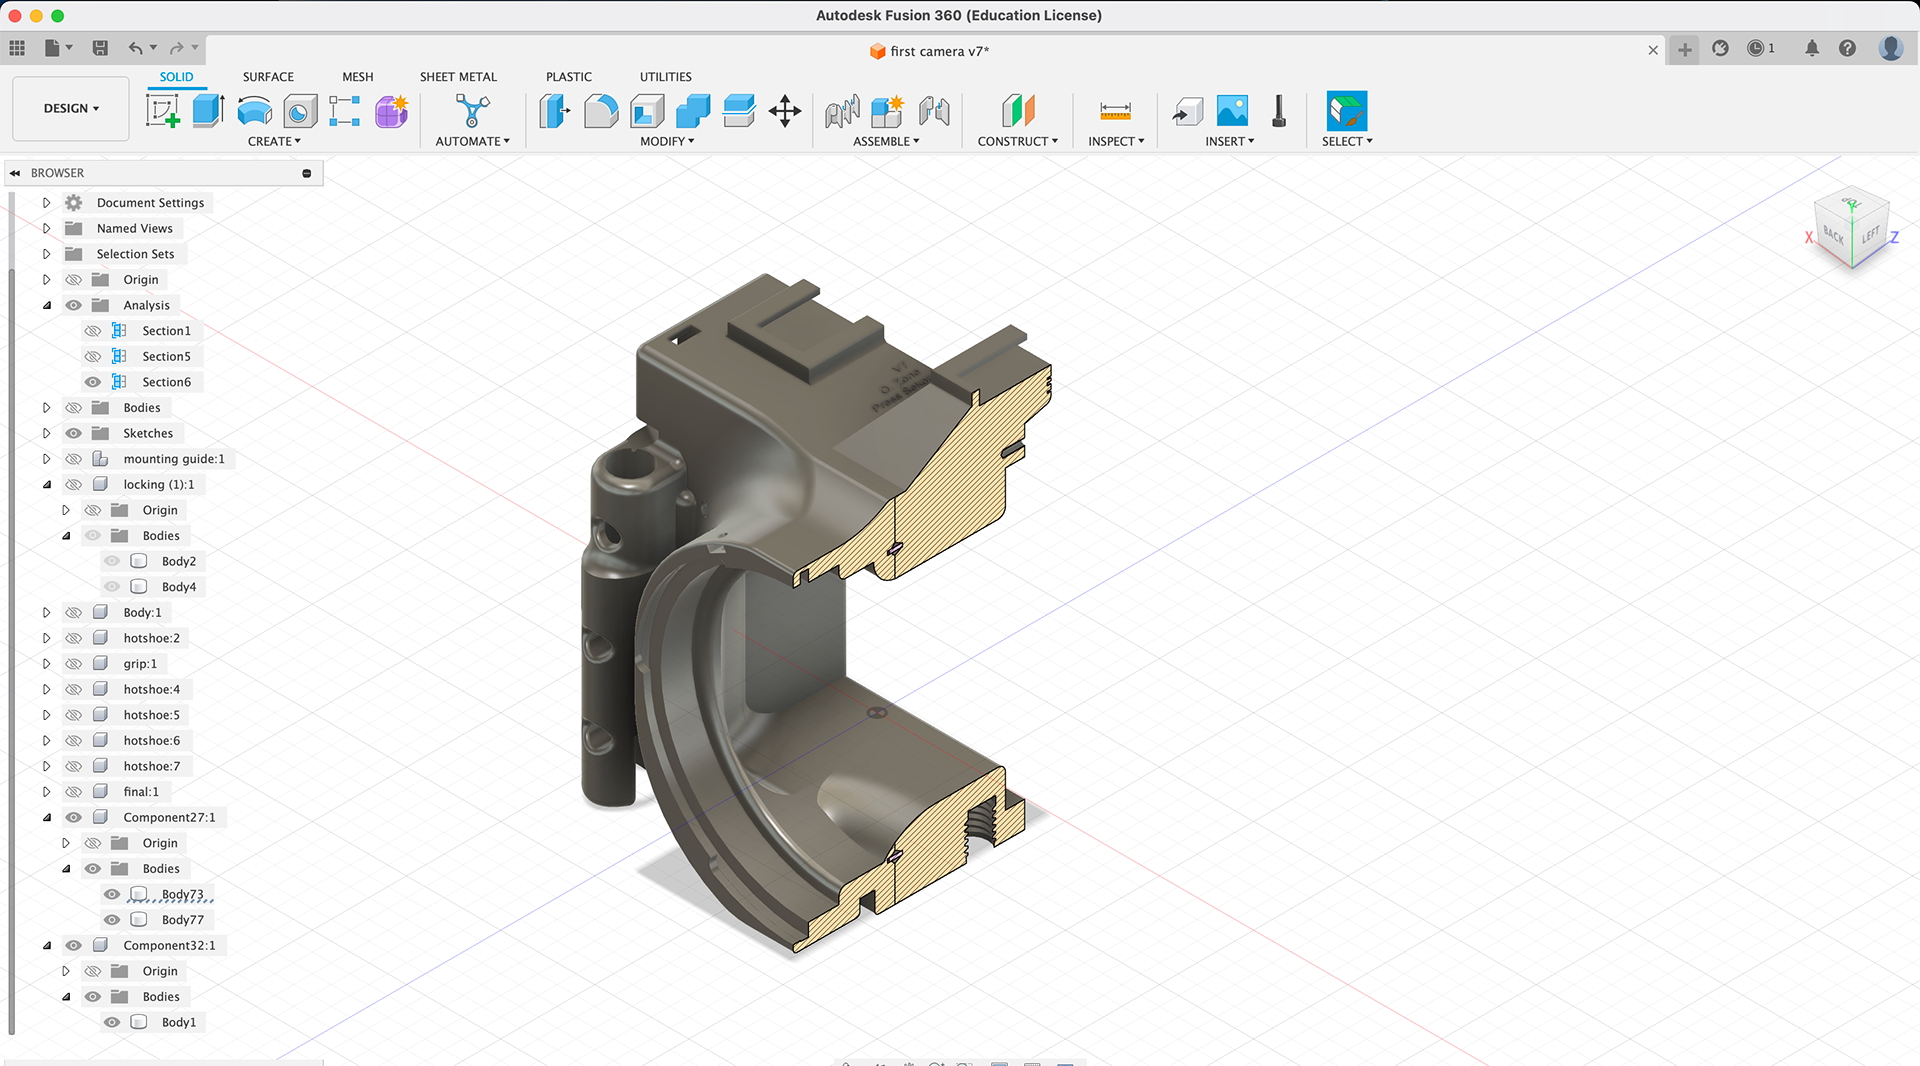Click the ViewCube LEFT face
Viewport: 1920px width, 1066px height.
tap(1870, 236)
